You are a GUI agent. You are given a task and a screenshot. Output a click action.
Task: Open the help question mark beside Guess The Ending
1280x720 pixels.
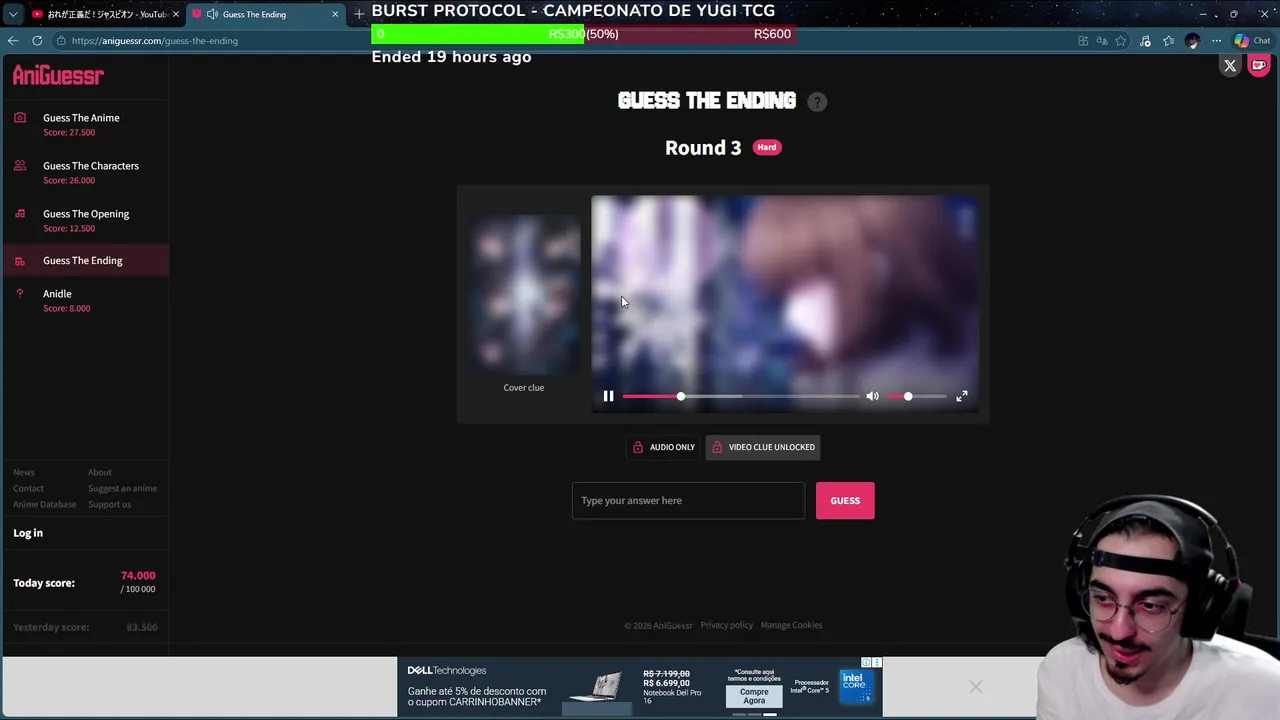tap(817, 102)
